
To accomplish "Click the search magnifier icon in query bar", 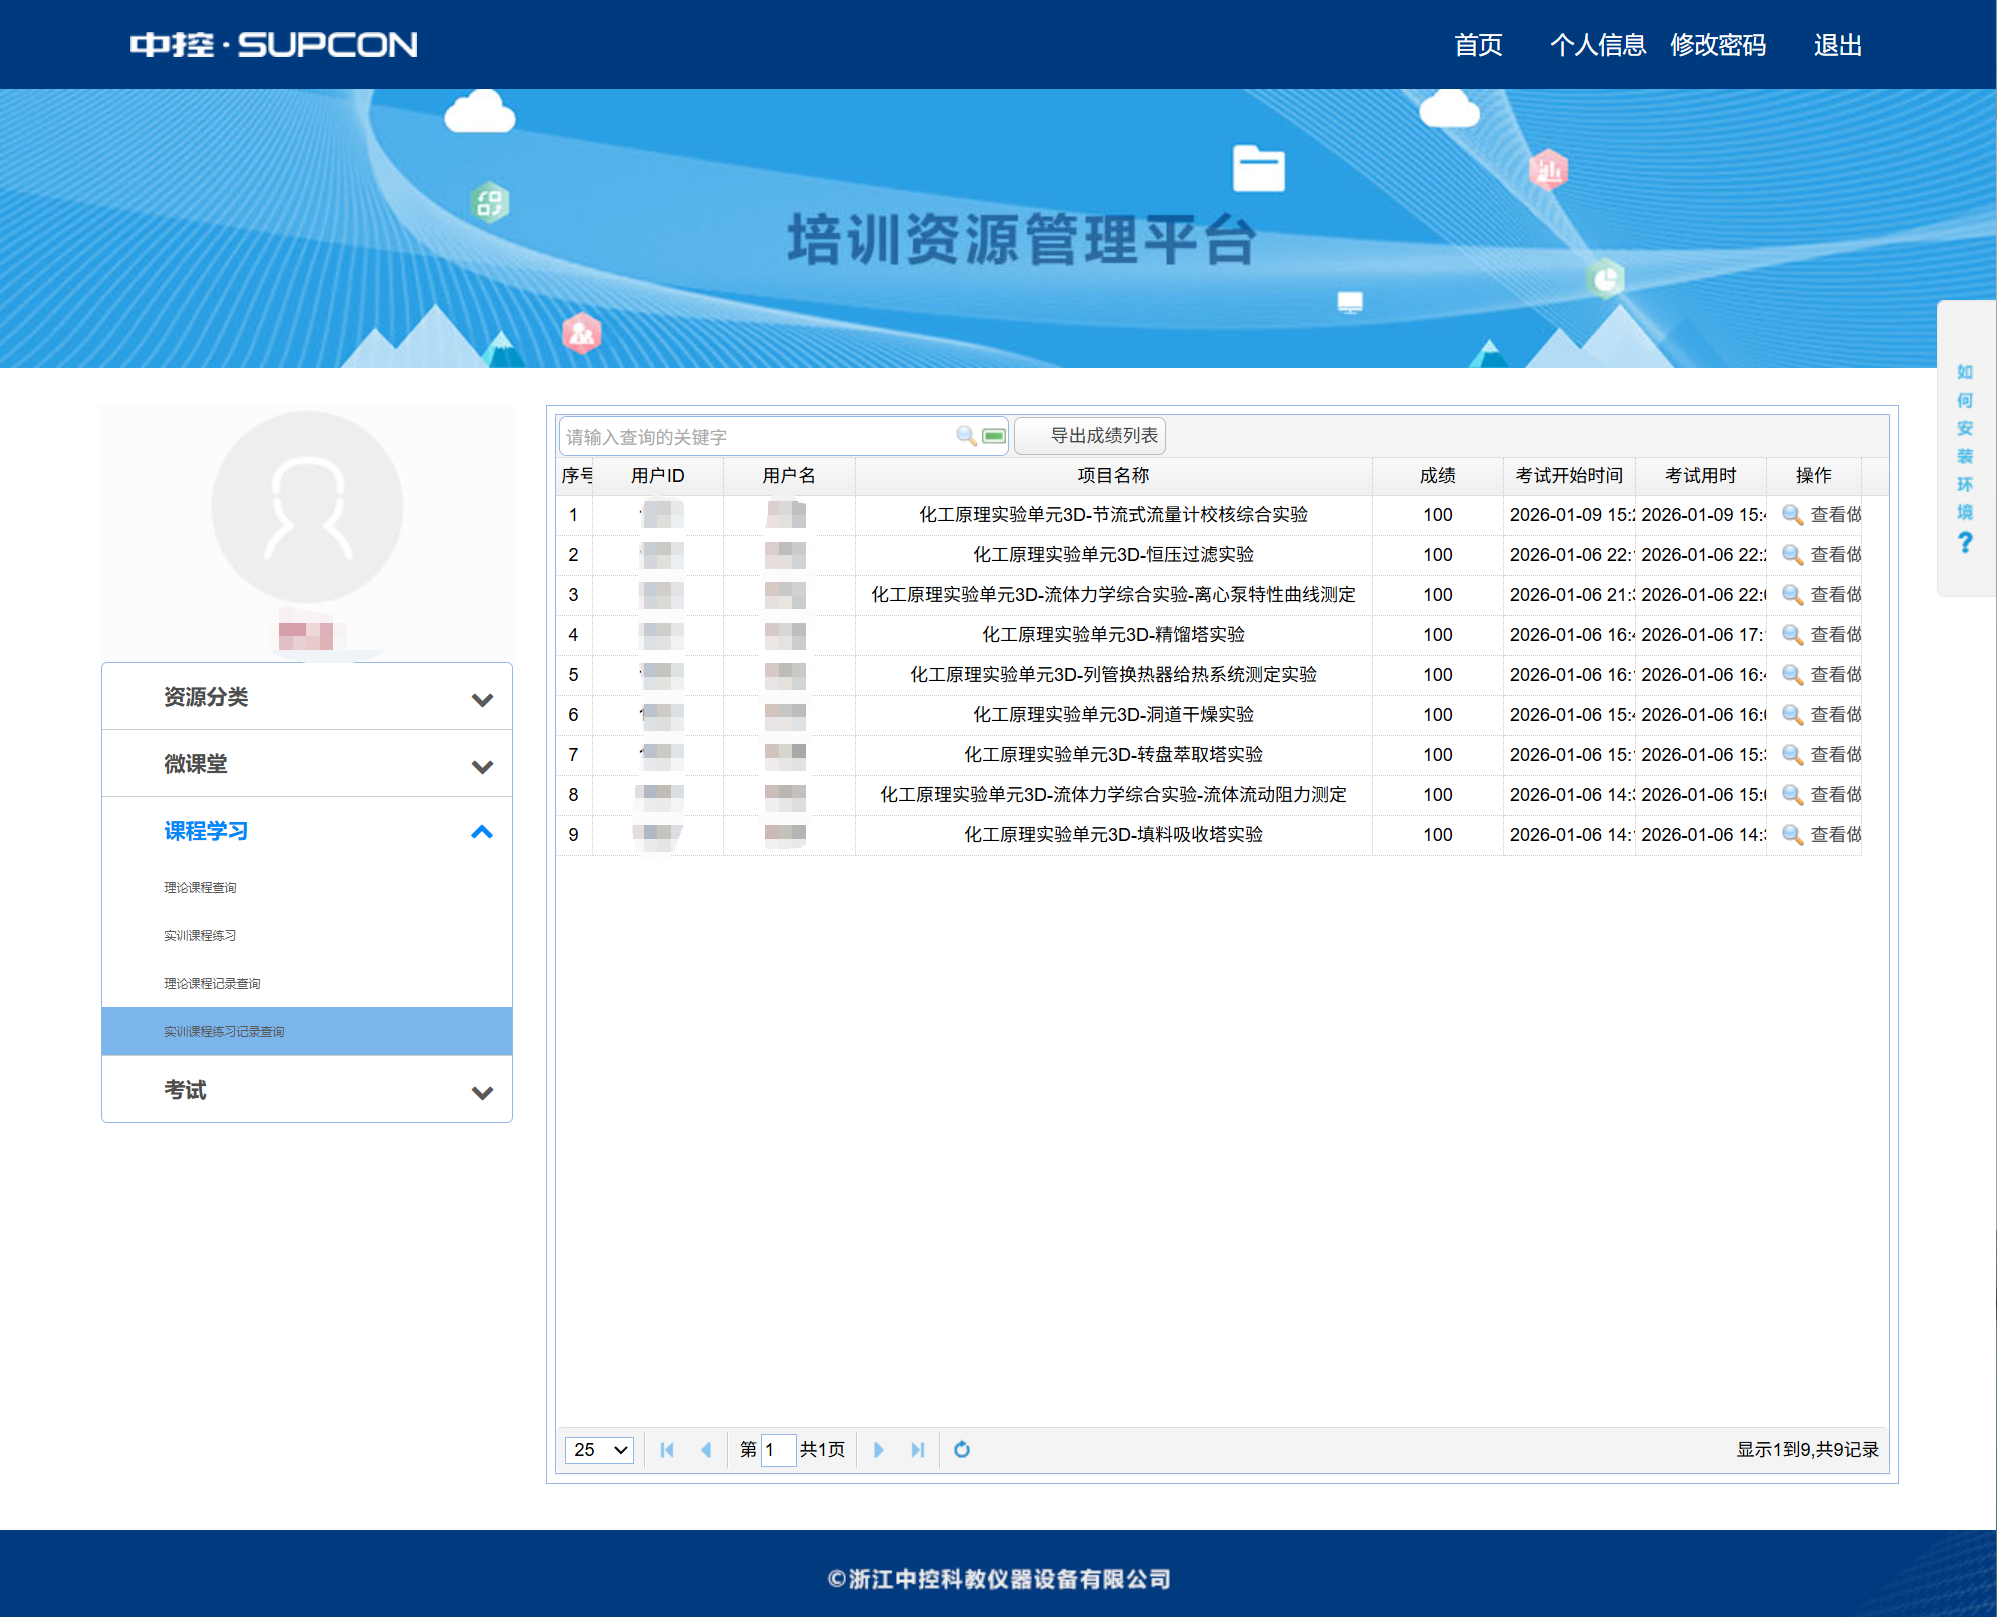I will click(965, 436).
